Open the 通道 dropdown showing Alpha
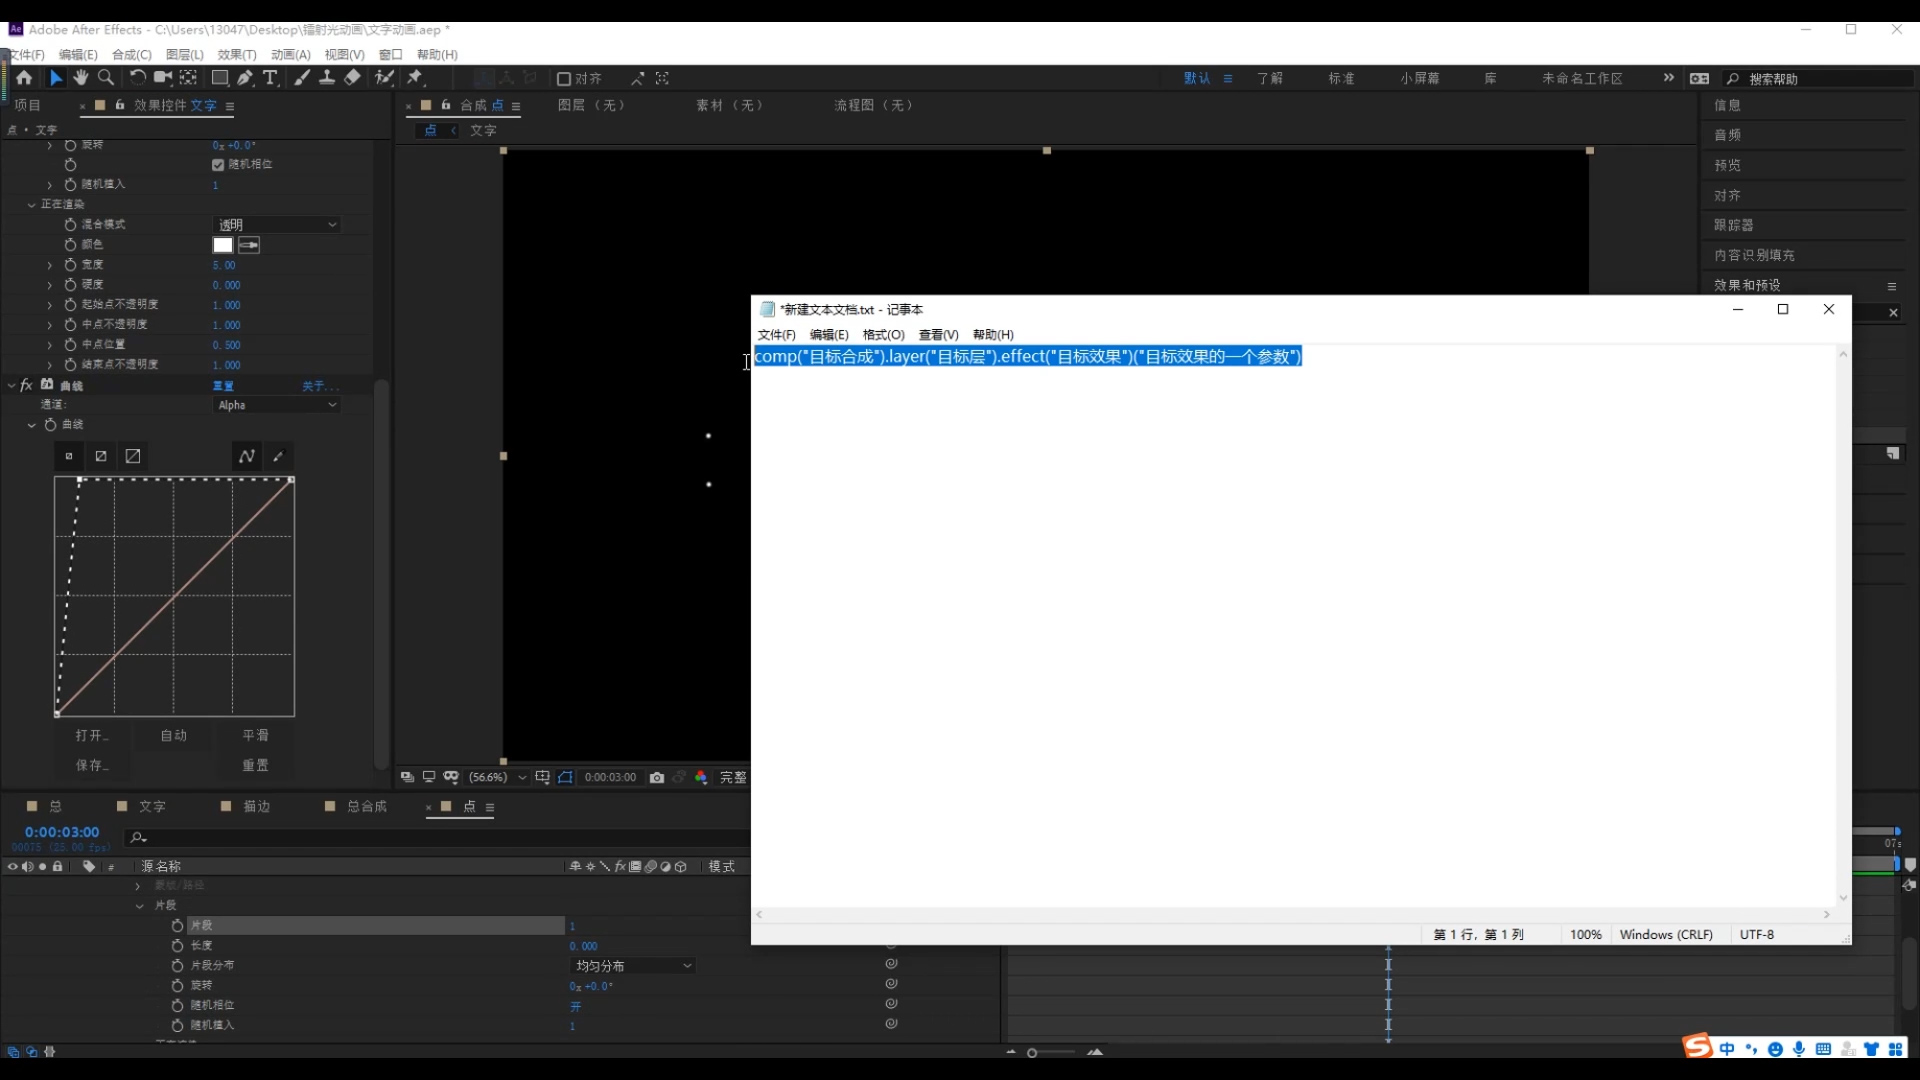Viewport: 1920px width, 1080px height. coord(277,405)
